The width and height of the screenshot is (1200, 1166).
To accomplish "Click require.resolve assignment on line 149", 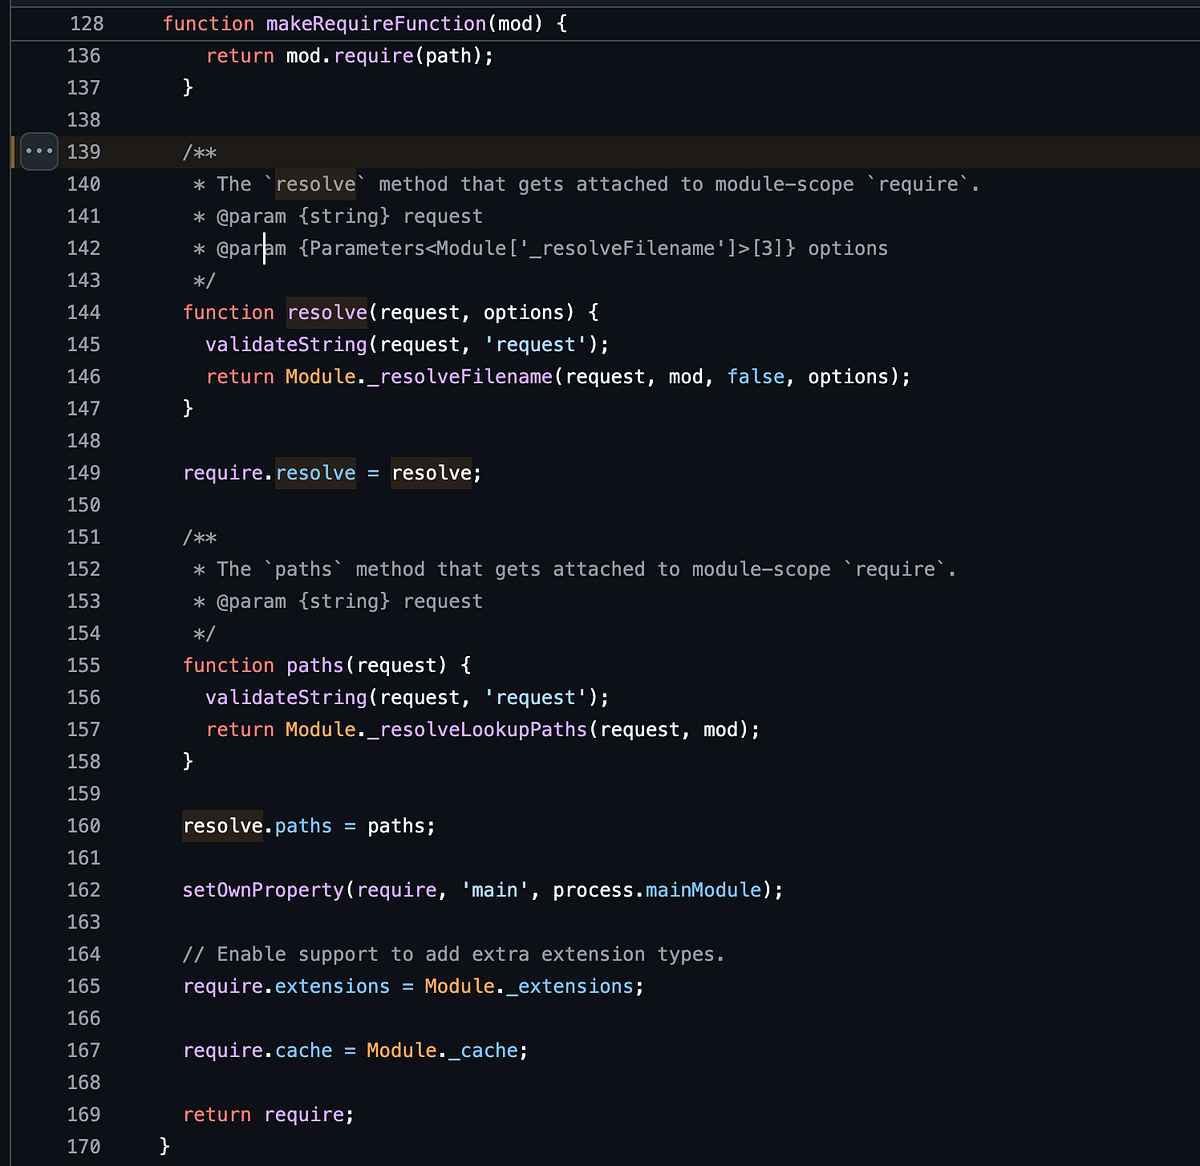I will click(269, 472).
